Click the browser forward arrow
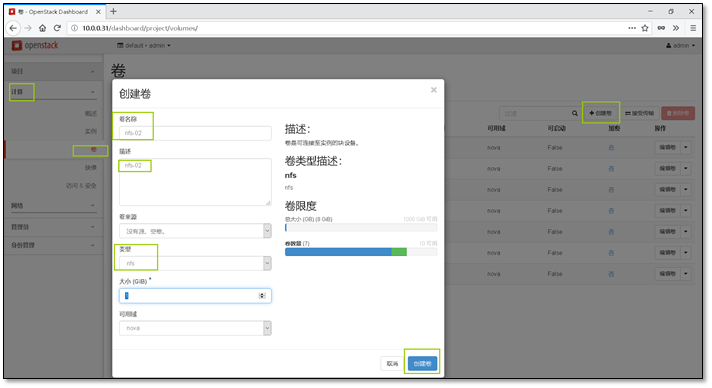 pos(28,28)
